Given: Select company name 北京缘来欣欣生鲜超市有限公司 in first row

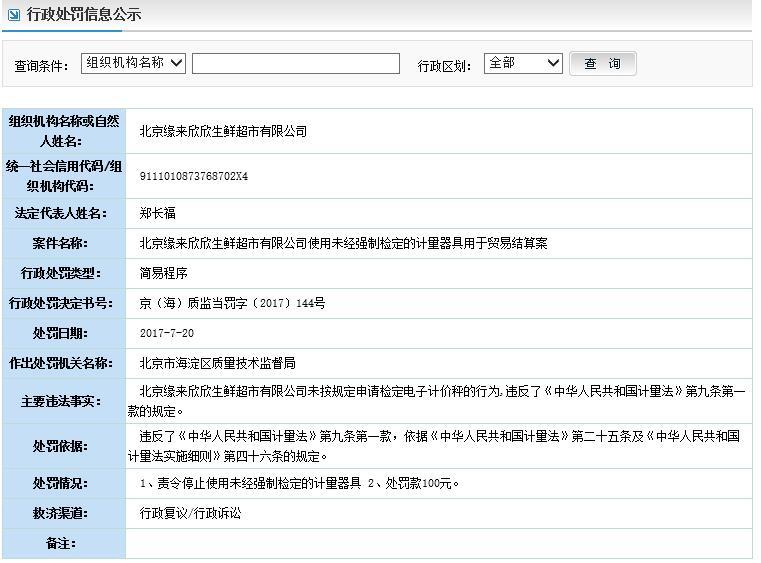Looking at the screenshot, I should tap(223, 131).
